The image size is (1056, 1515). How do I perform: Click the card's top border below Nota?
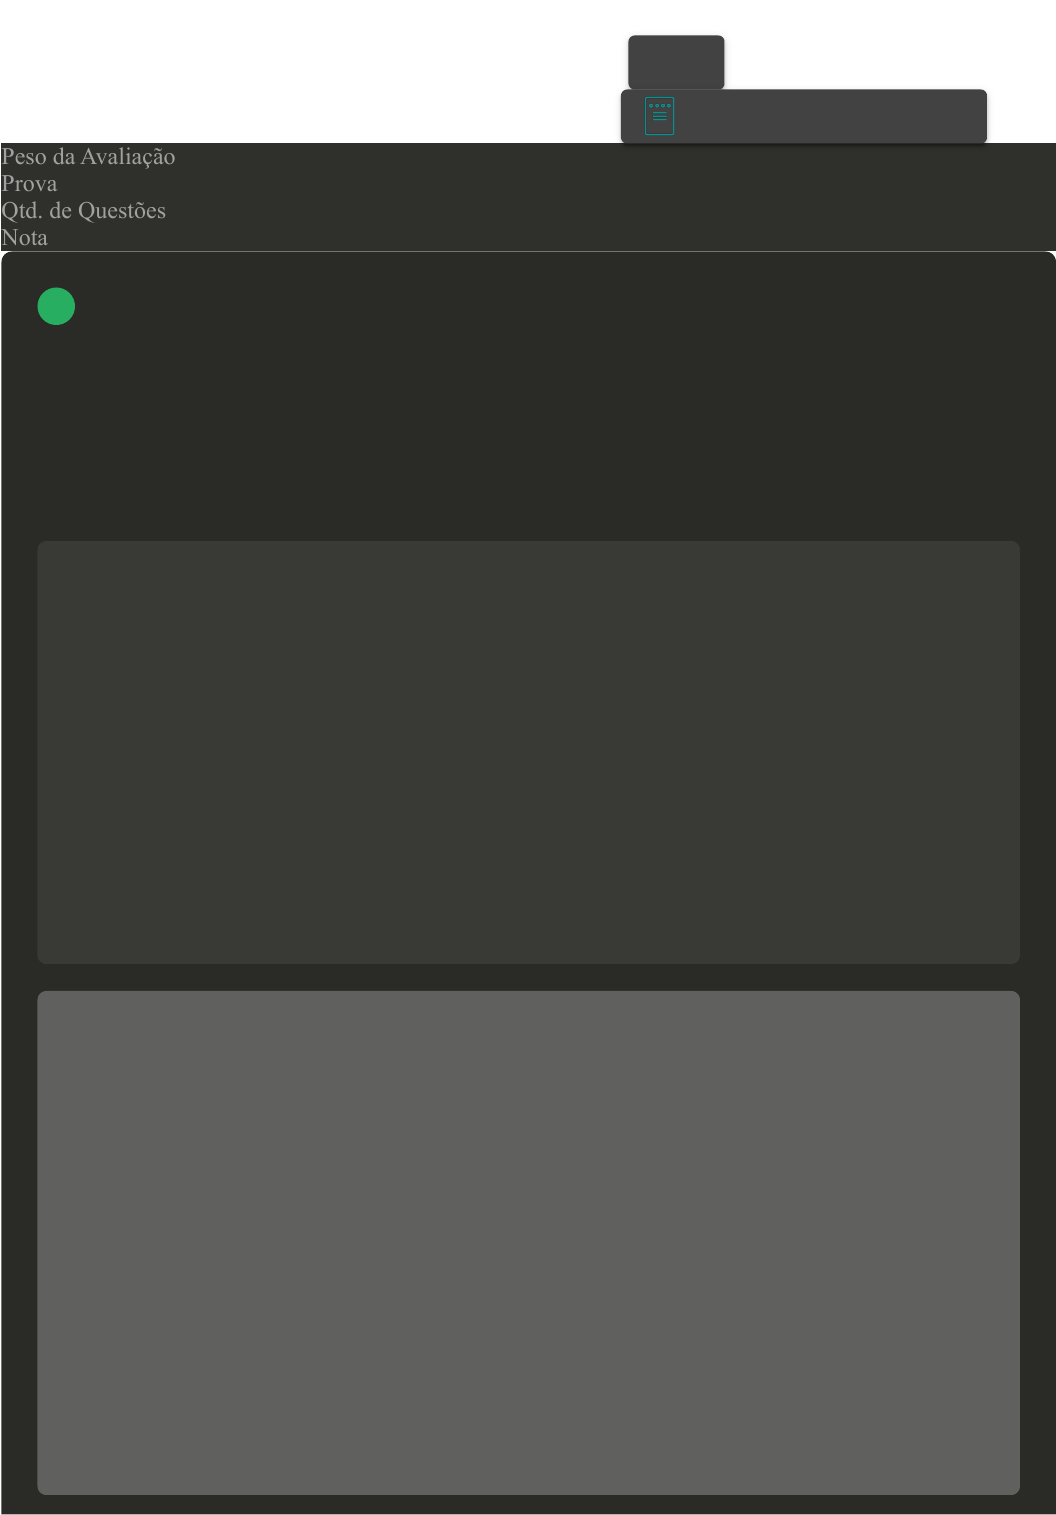coord(528,253)
